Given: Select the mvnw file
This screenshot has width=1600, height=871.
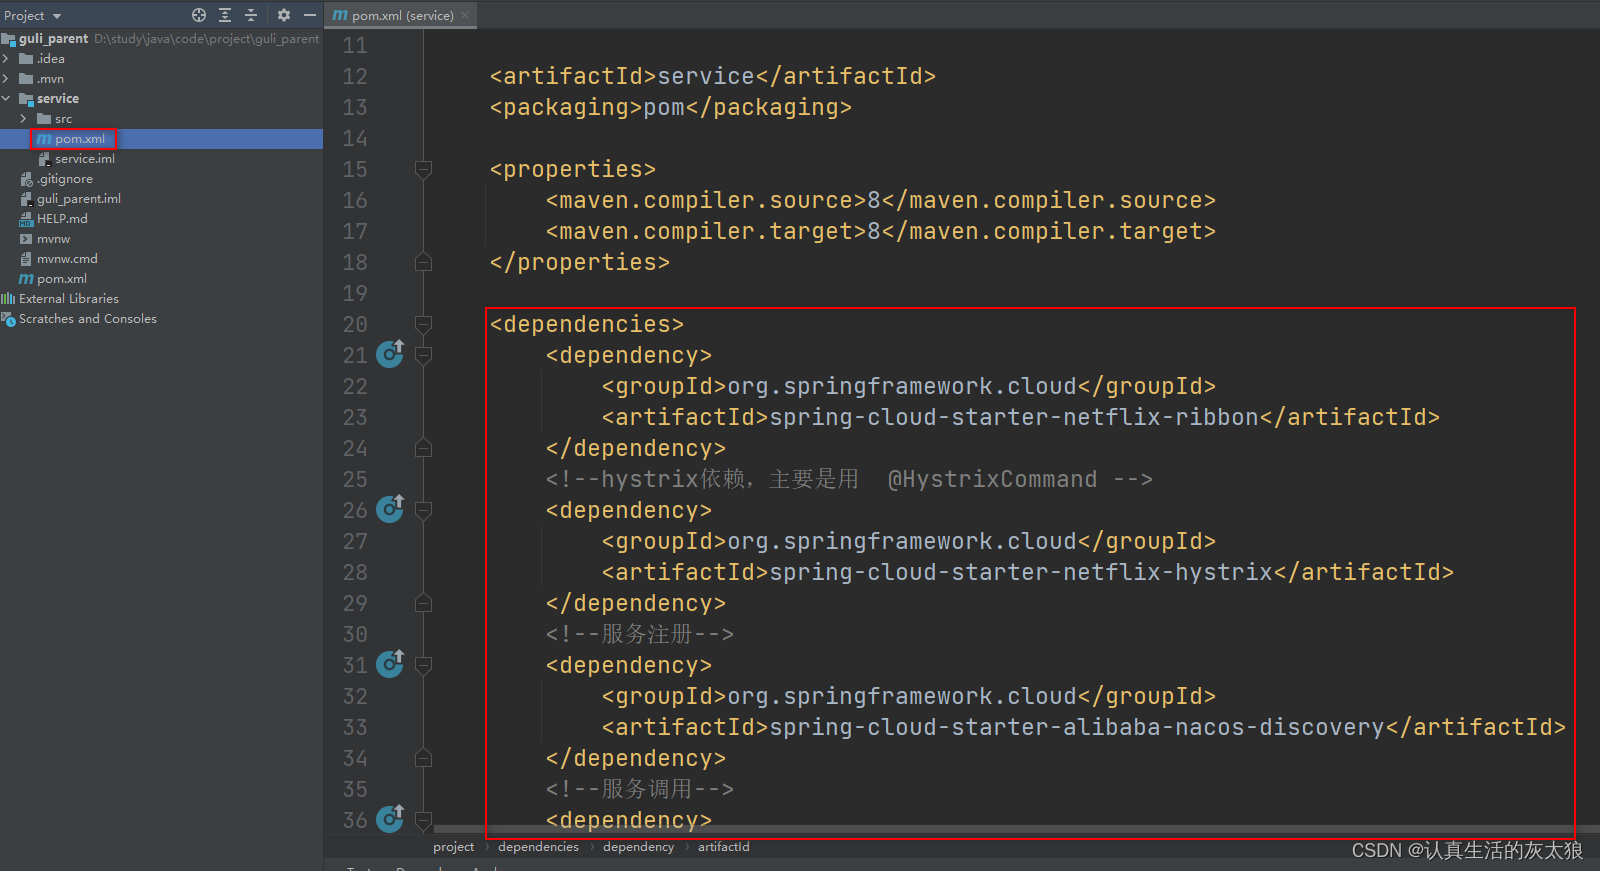Looking at the screenshot, I should click(45, 239).
